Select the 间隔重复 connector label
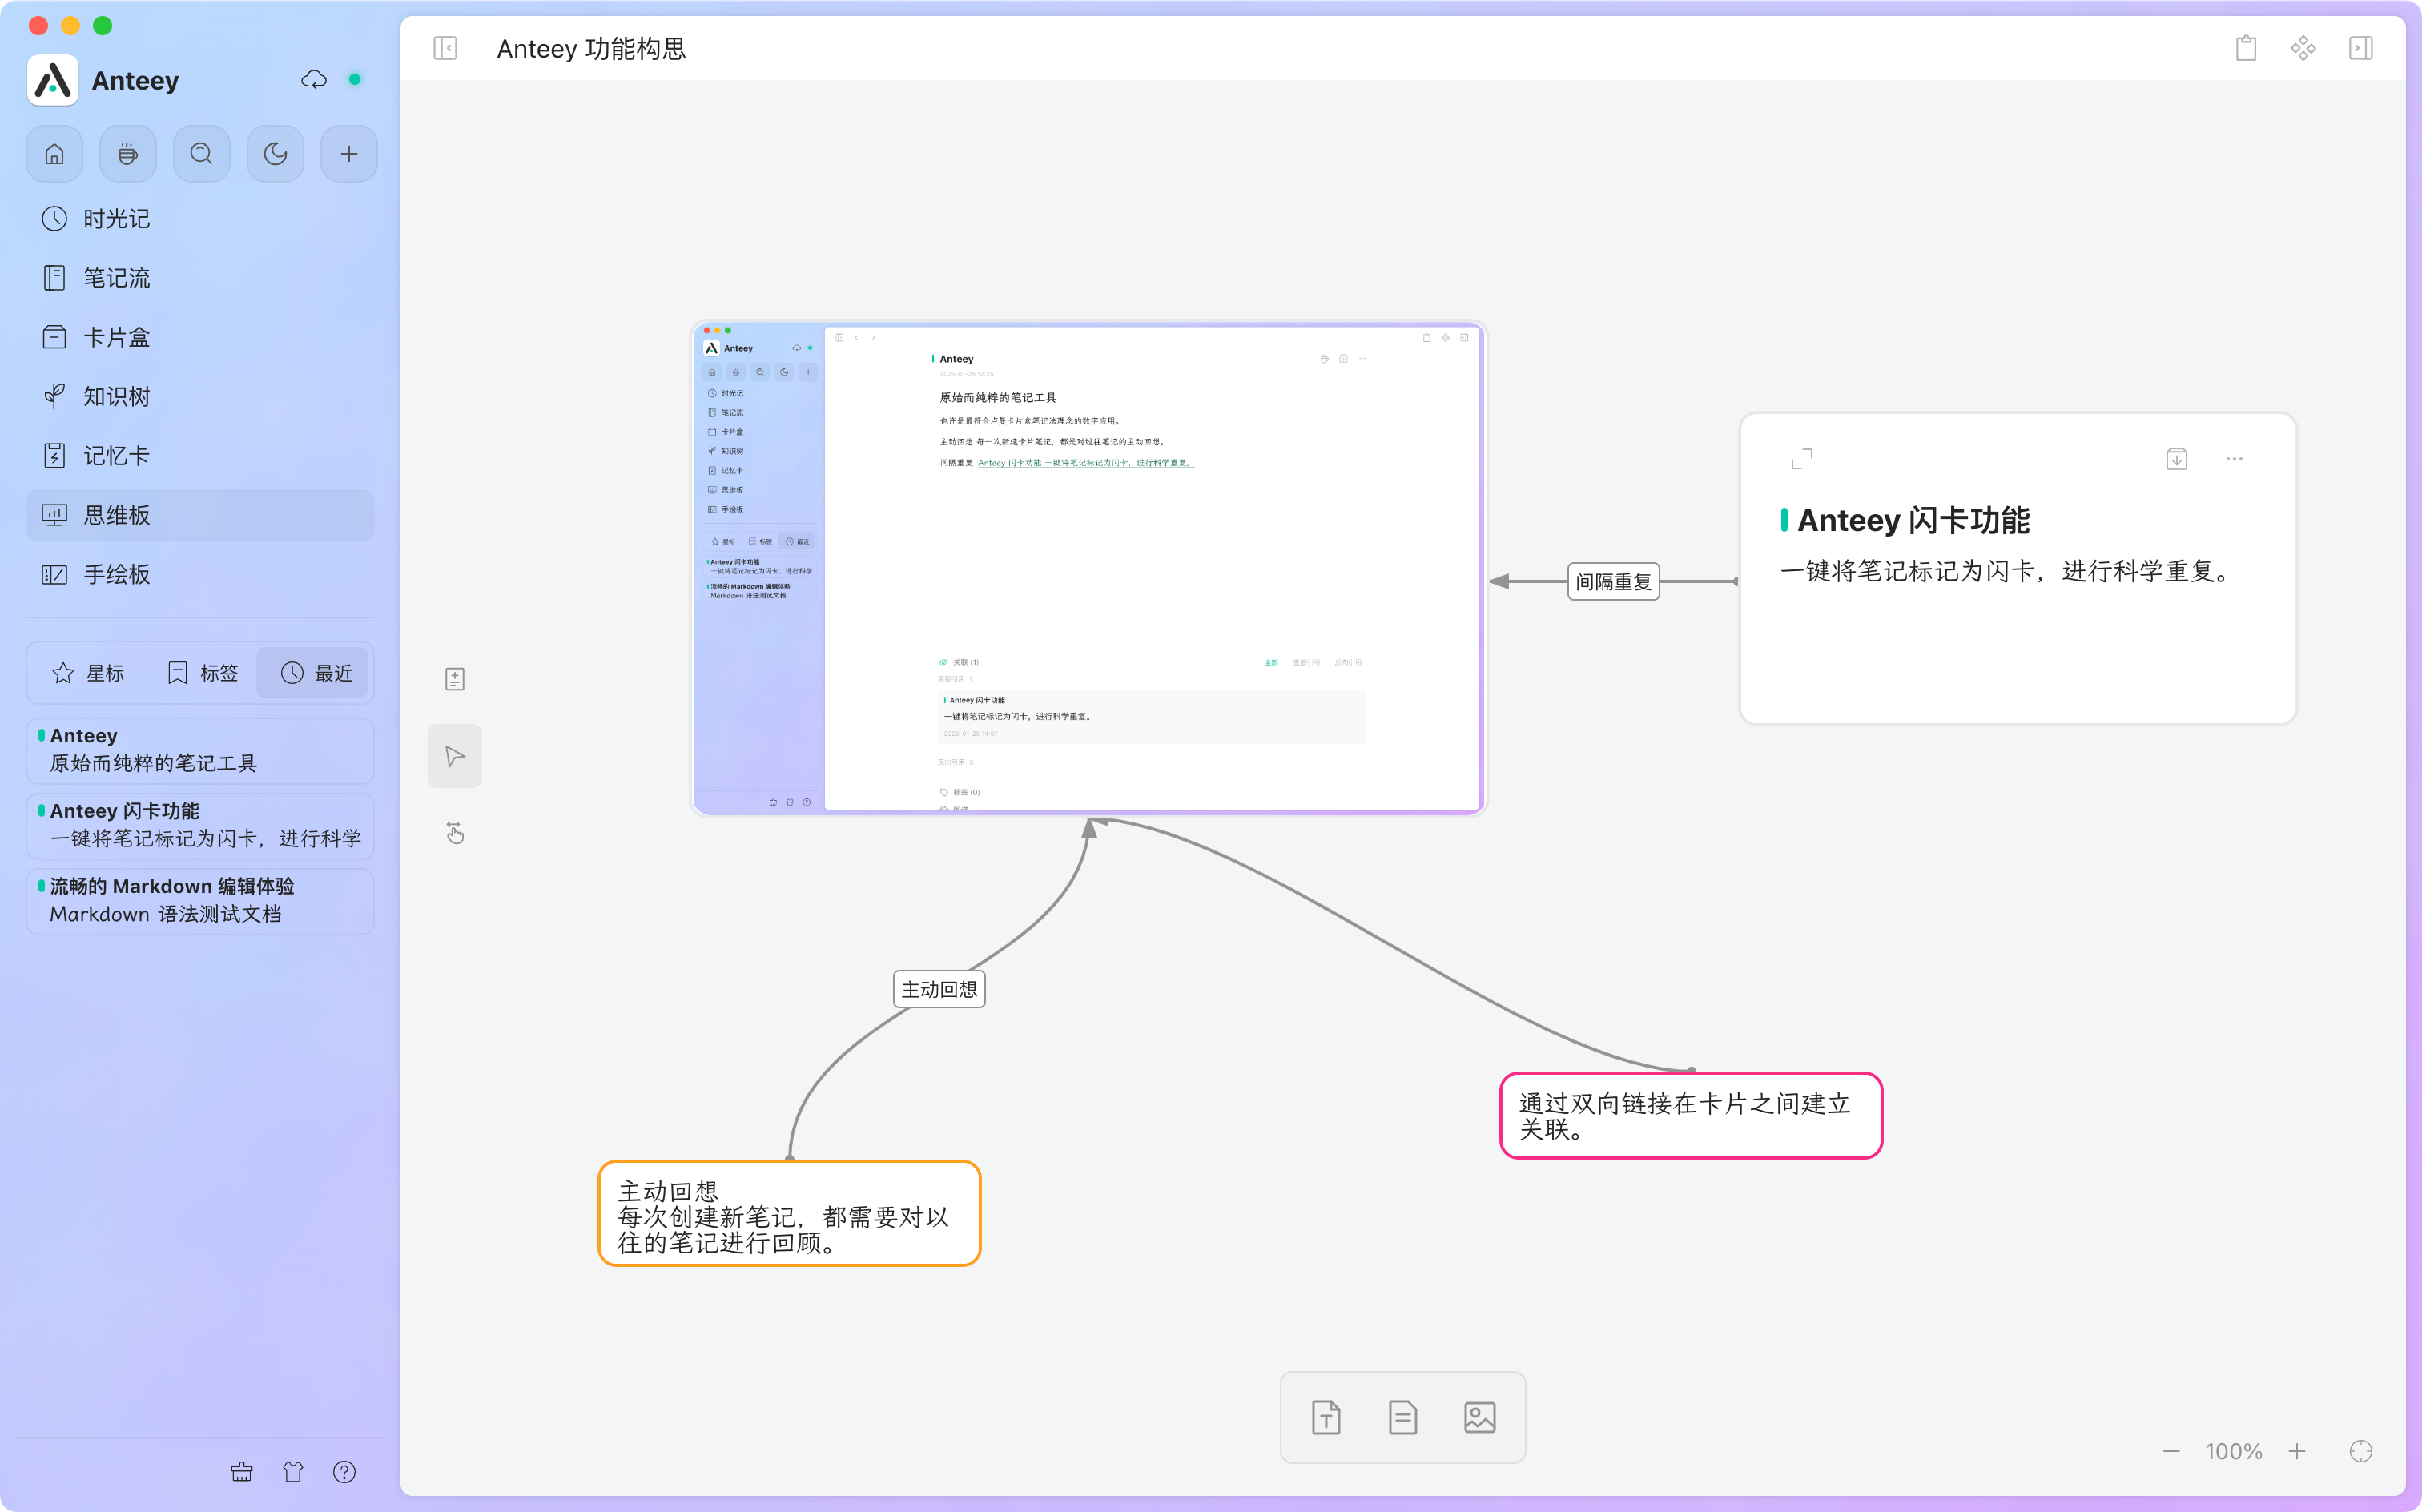2422x1512 pixels. coord(1613,582)
